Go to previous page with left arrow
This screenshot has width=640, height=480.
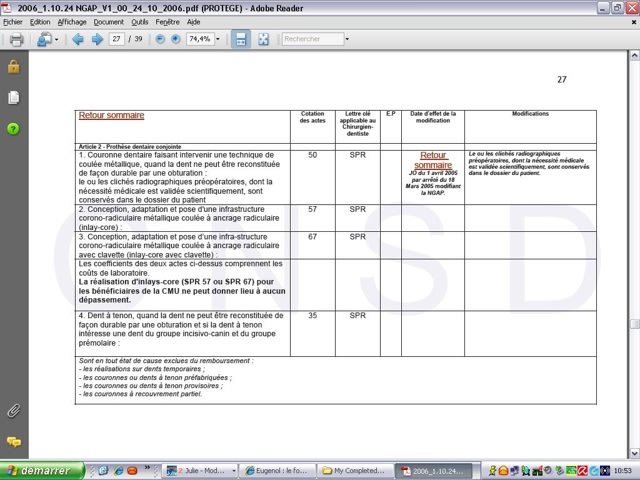[x=77, y=40]
